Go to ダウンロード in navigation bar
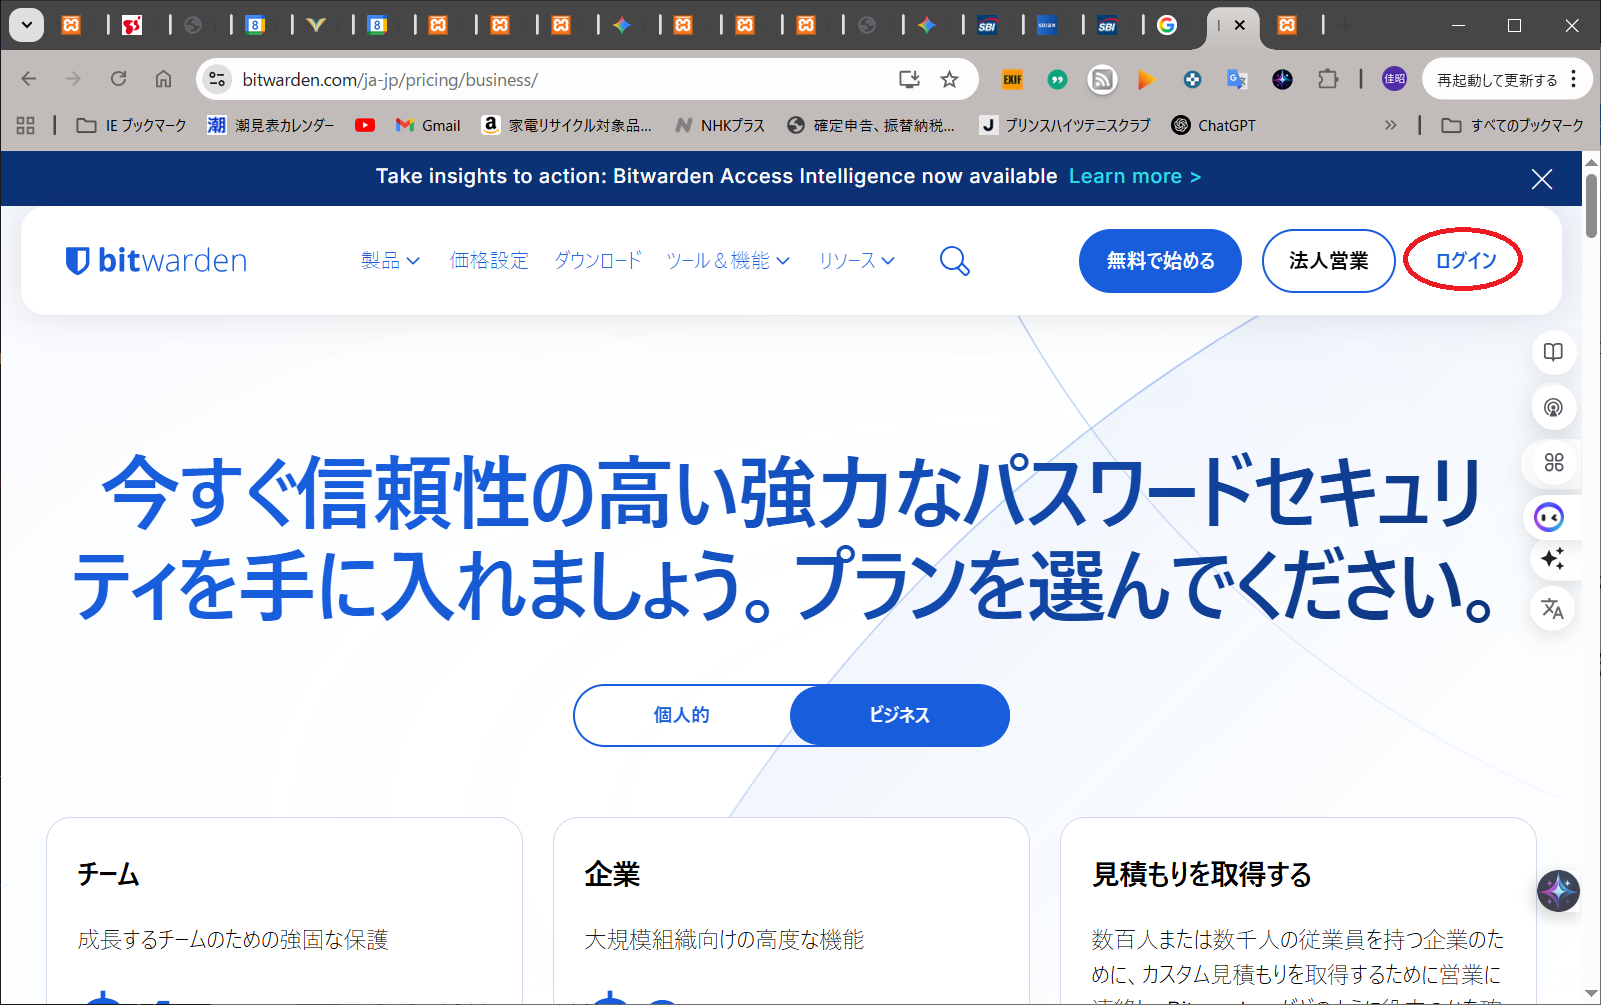This screenshot has width=1601, height=1005. (x=598, y=261)
